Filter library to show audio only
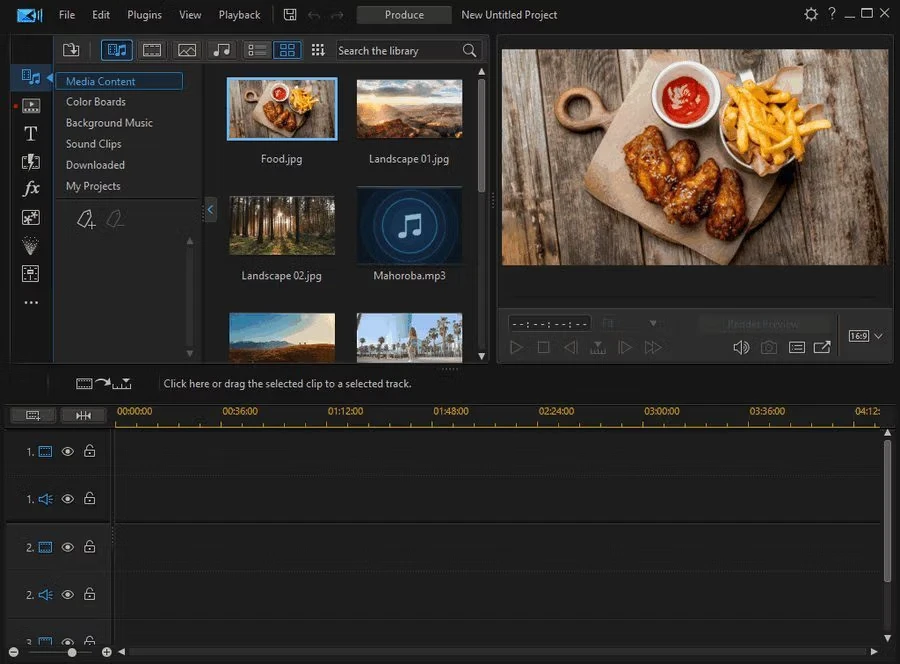This screenshot has height=664, width=900. (x=221, y=50)
